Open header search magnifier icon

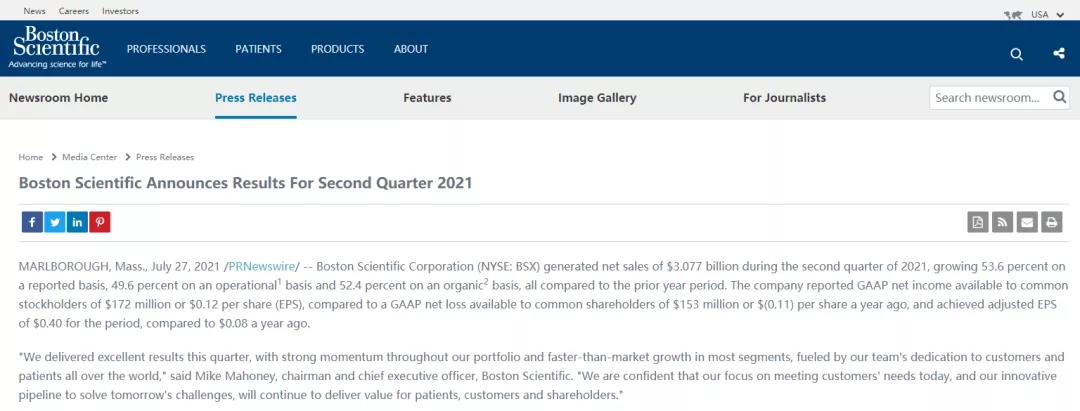pos(1017,54)
